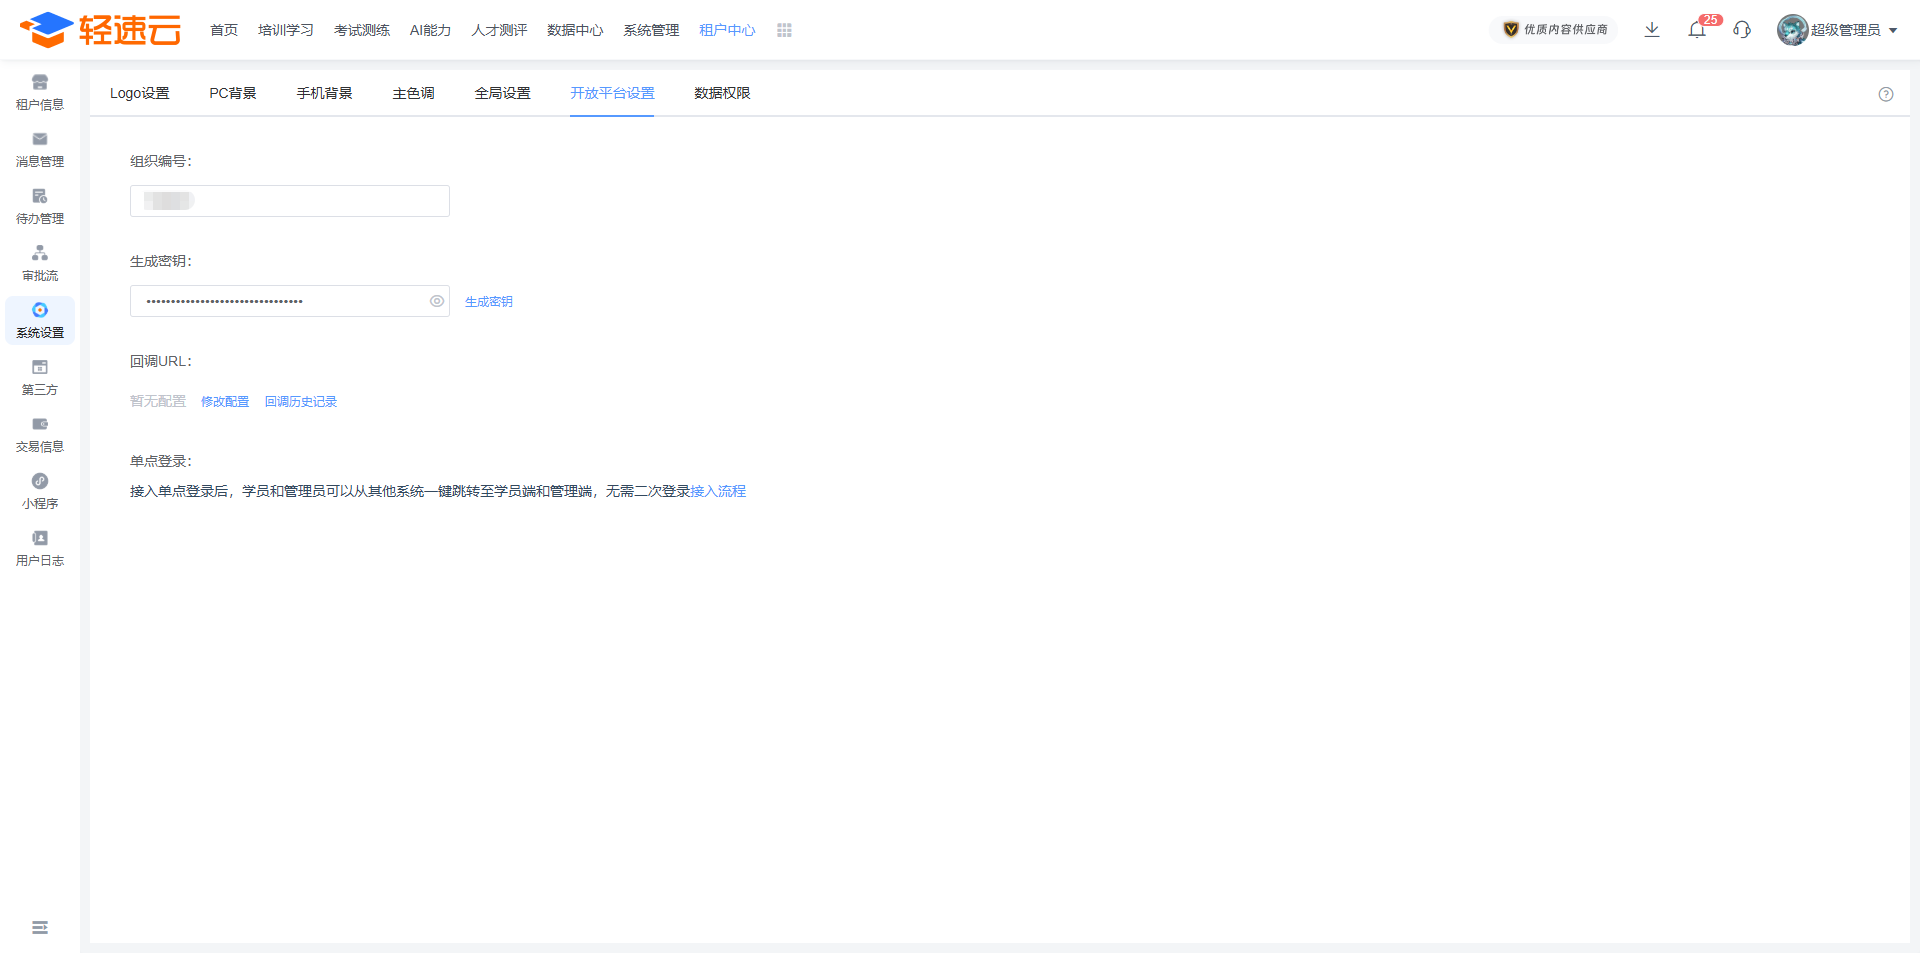1920x953 pixels.
Task: Open 小程序 in the sidebar
Action: [x=40, y=491]
